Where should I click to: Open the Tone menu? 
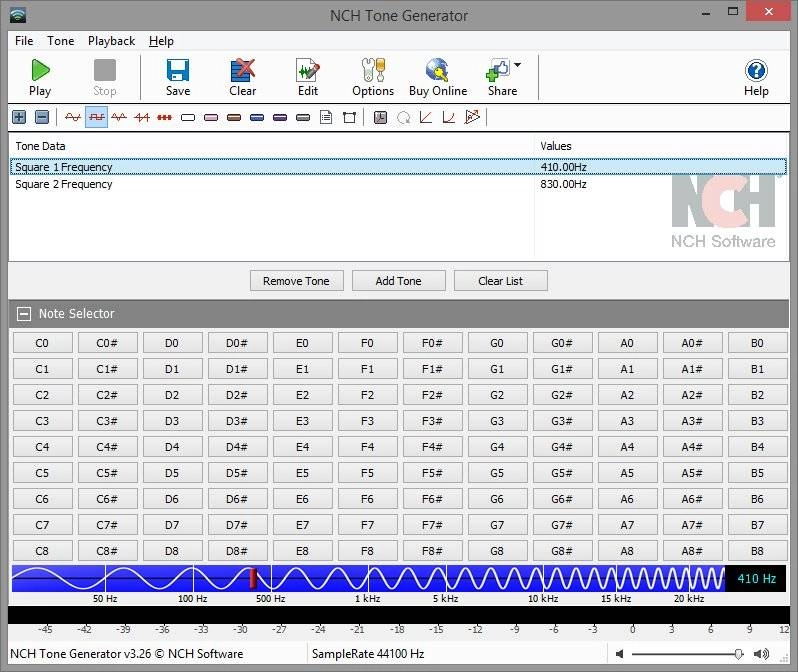[x=61, y=41]
